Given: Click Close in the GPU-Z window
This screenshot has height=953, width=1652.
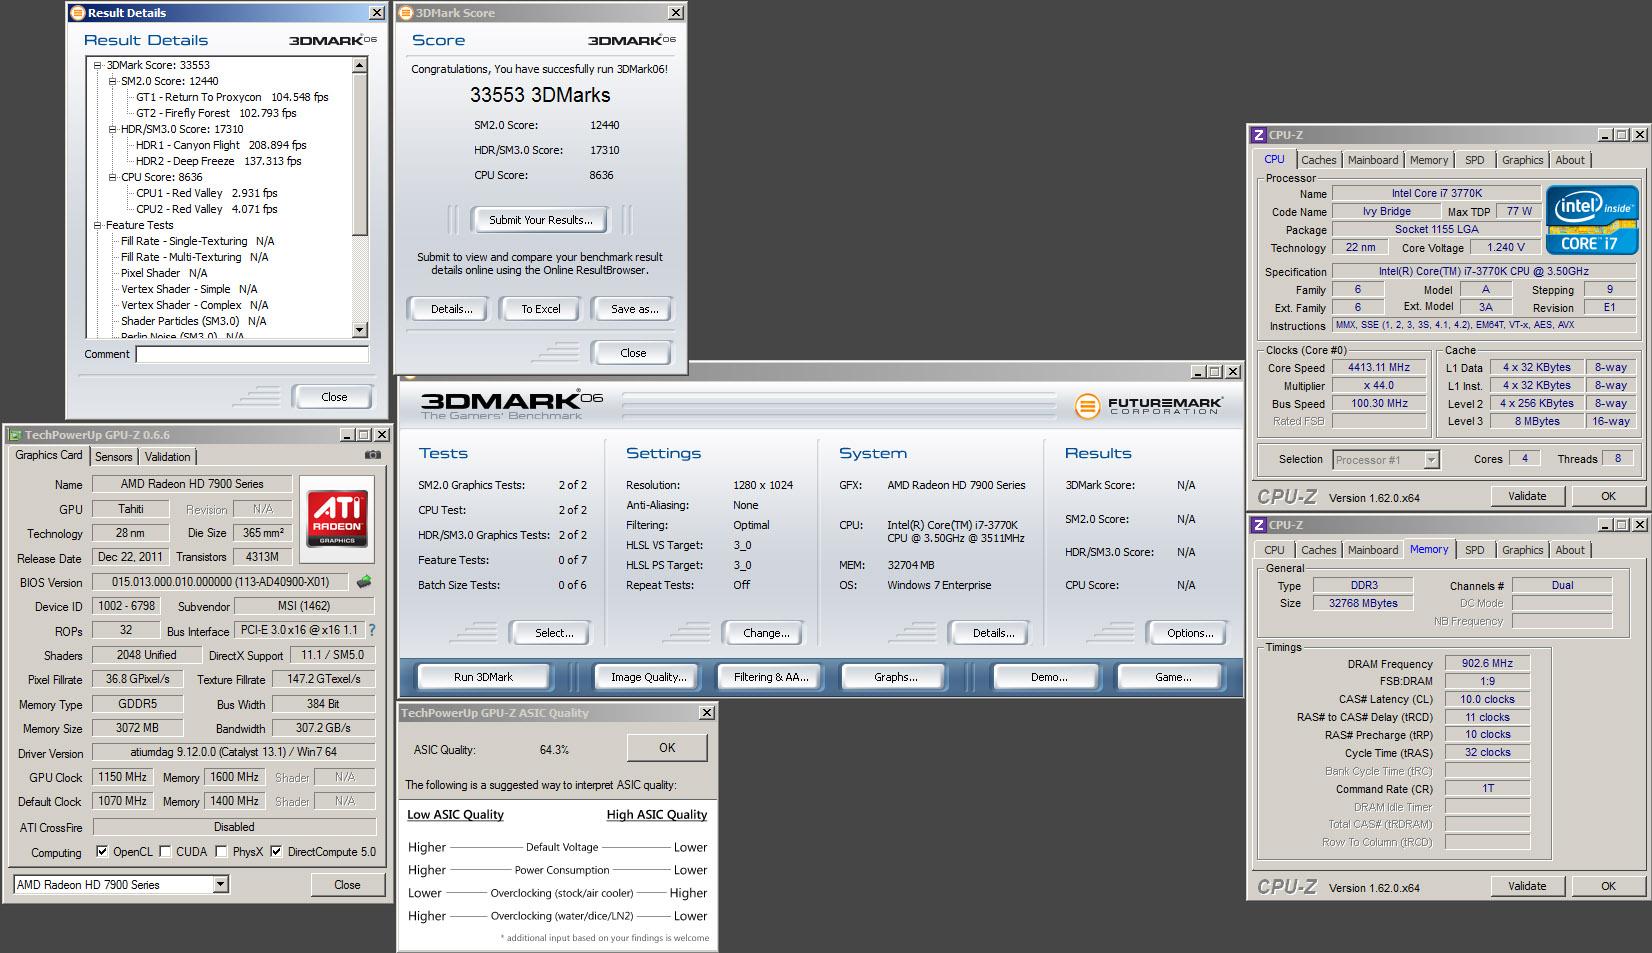Looking at the screenshot, I should pyautogui.click(x=347, y=885).
